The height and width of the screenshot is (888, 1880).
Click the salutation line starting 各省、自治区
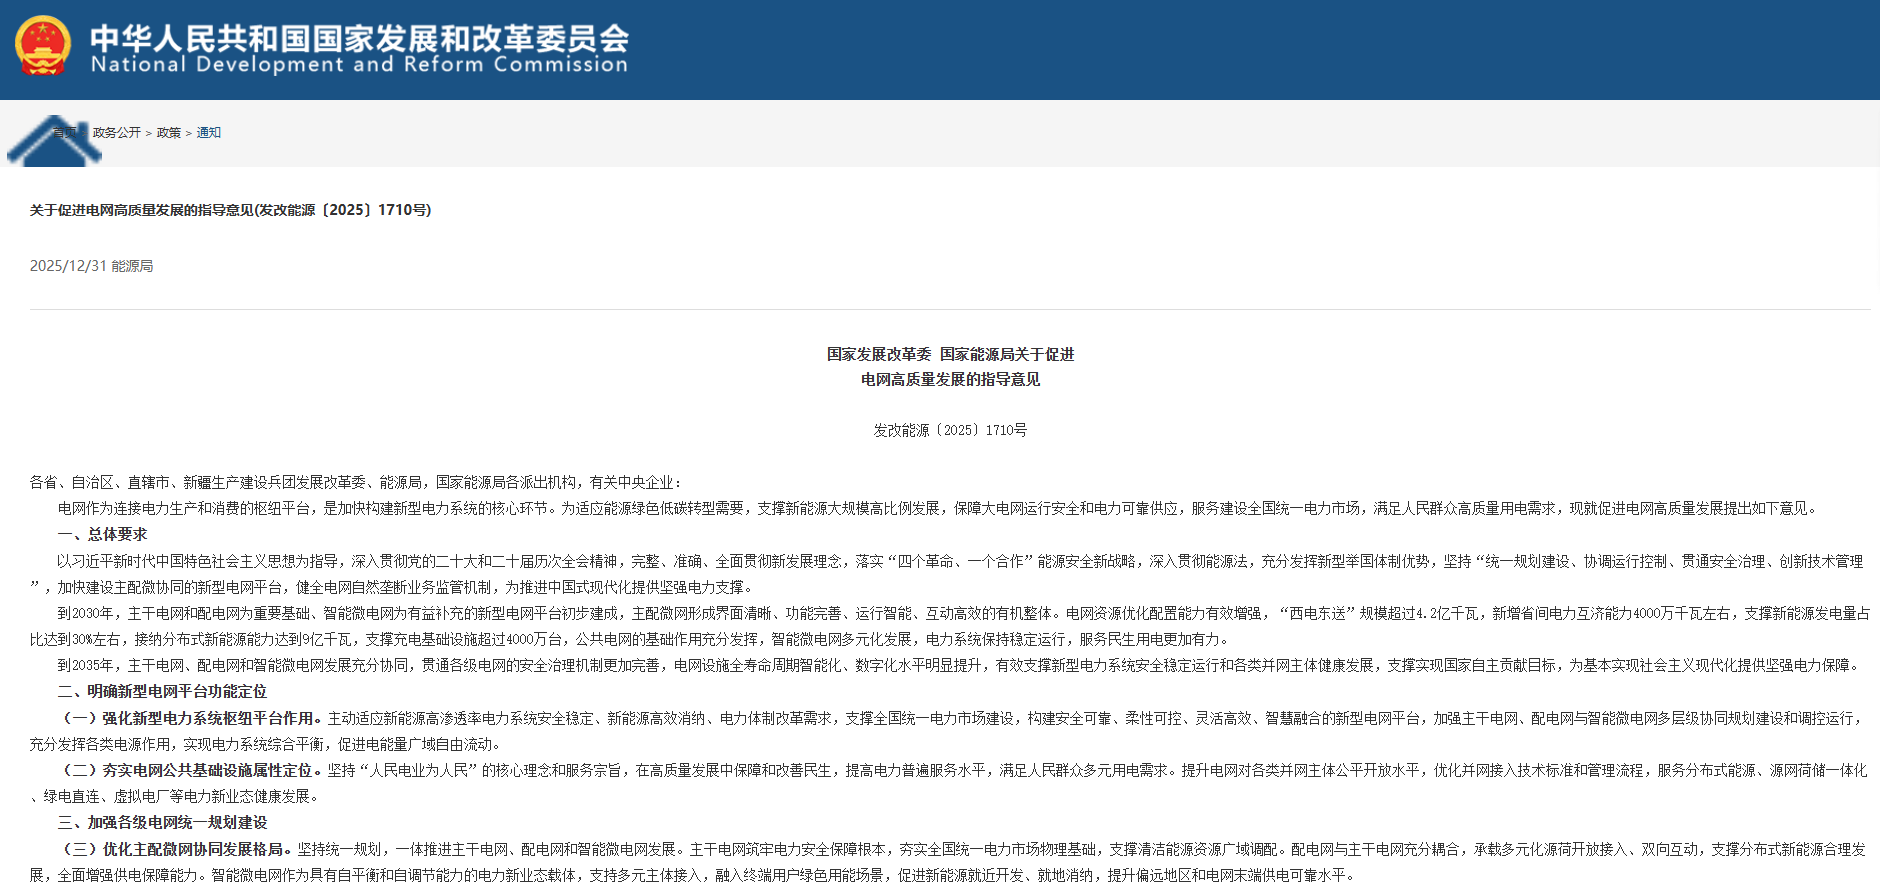tap(355, 482)
